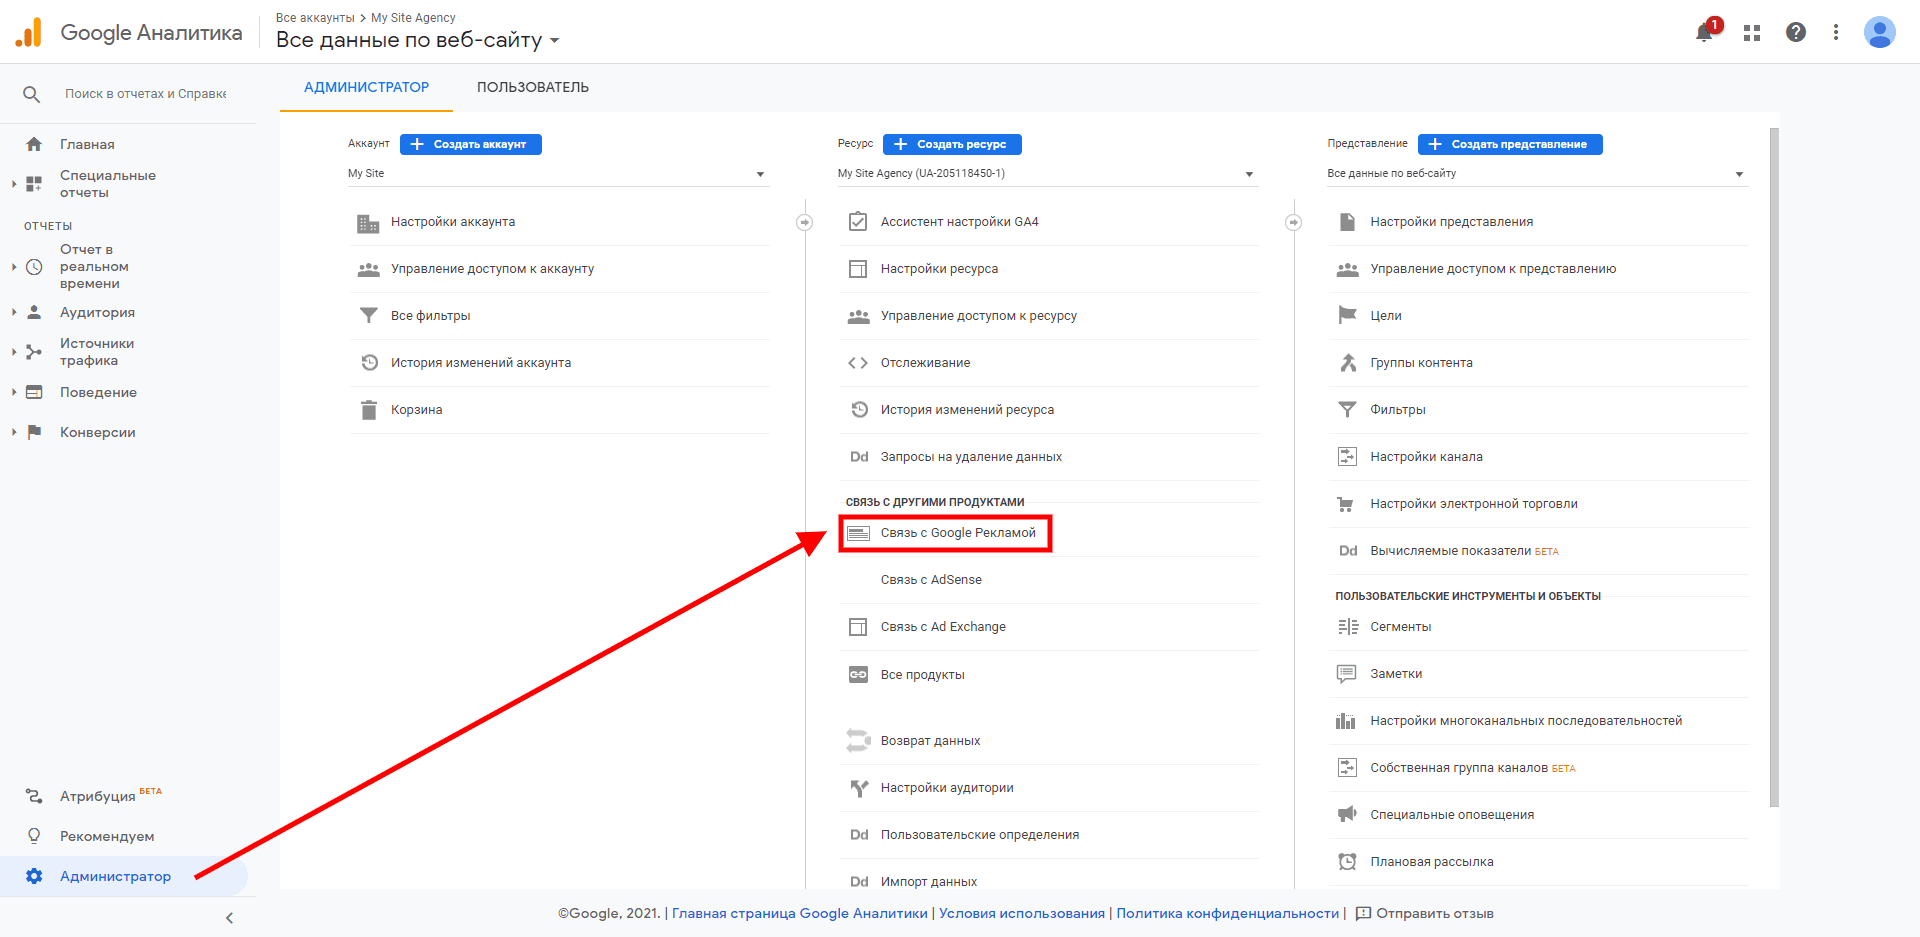
Task: Open the three-dot more options menu
Action: pos(1836,32)
